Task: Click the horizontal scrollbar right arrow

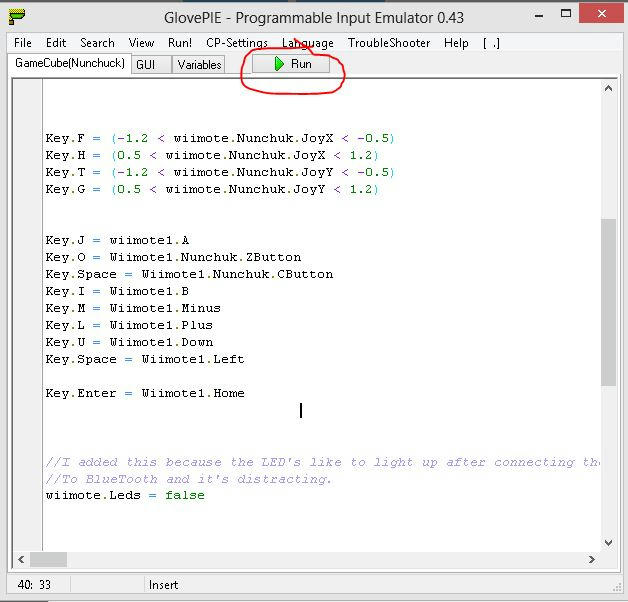Action: point(592,560)
